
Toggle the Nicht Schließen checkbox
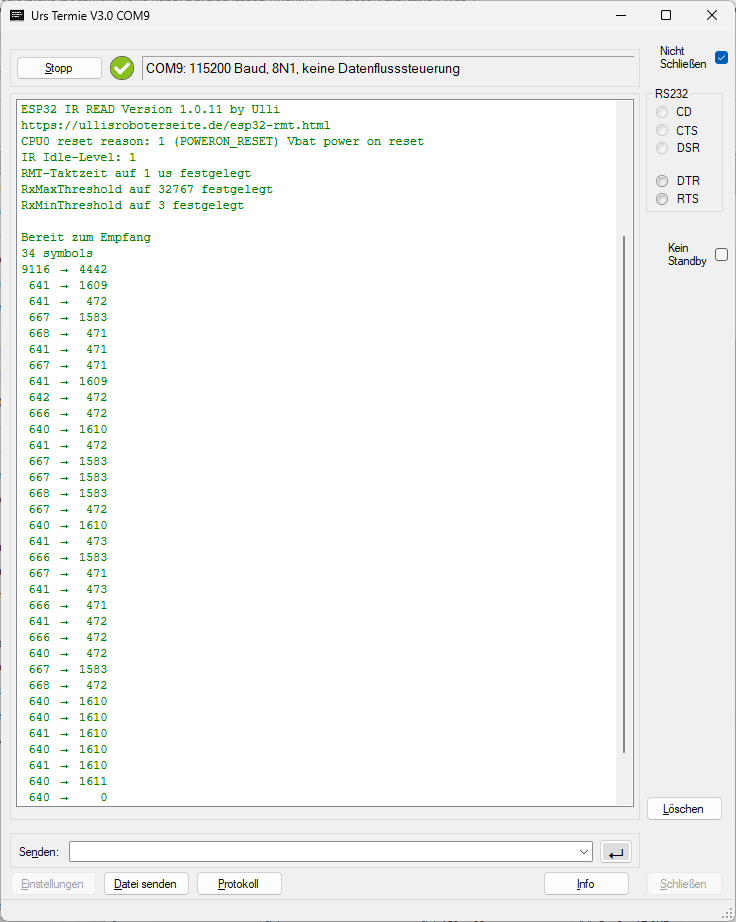(721, 57)
